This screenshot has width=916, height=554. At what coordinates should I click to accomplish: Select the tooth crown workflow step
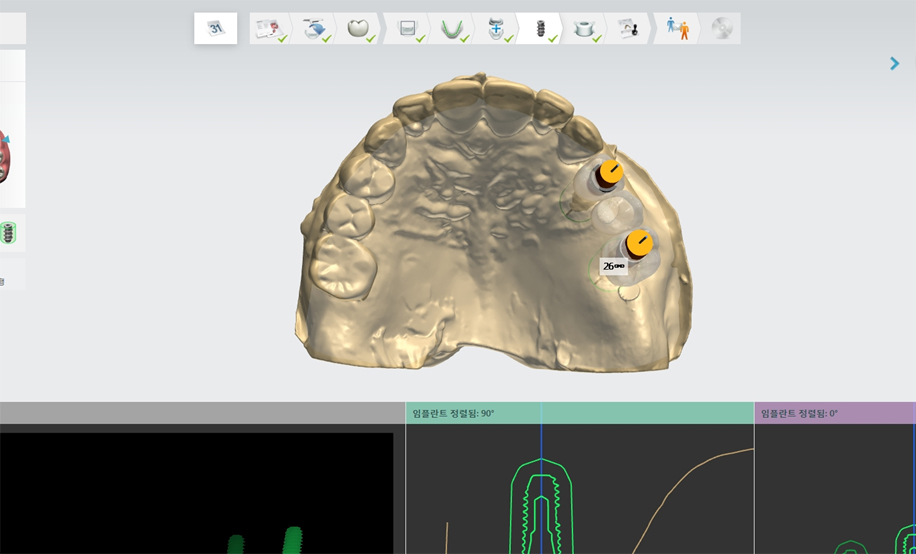coord(358,29)
